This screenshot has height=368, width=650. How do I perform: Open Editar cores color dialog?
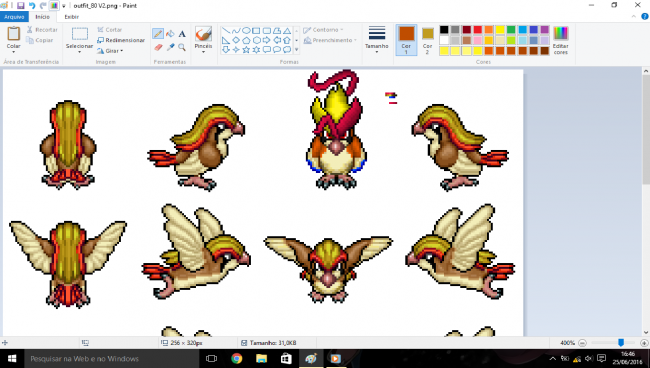(560, 40)
